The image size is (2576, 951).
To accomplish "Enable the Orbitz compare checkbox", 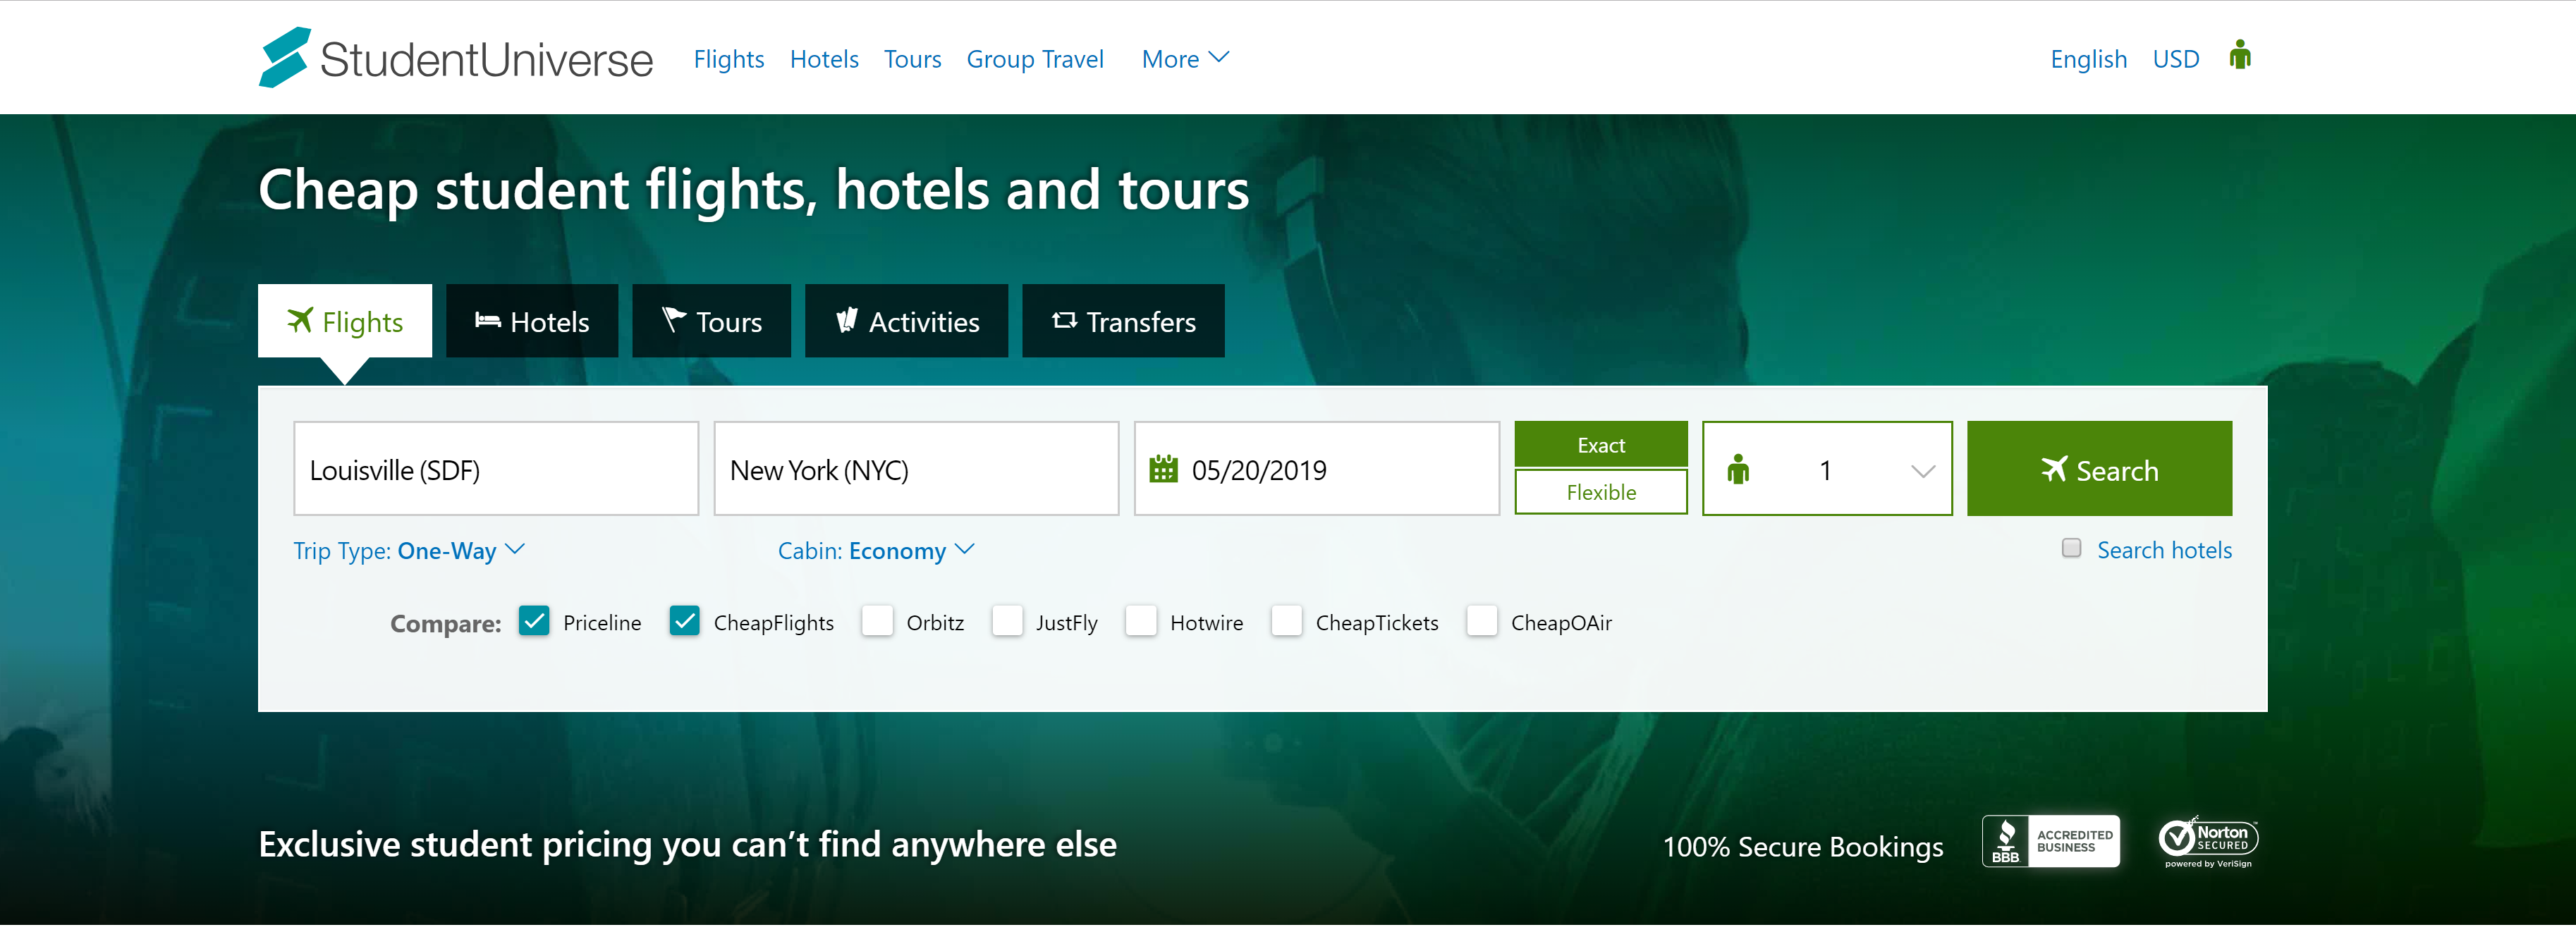I will pyautogui.click(x=877, y=621).
